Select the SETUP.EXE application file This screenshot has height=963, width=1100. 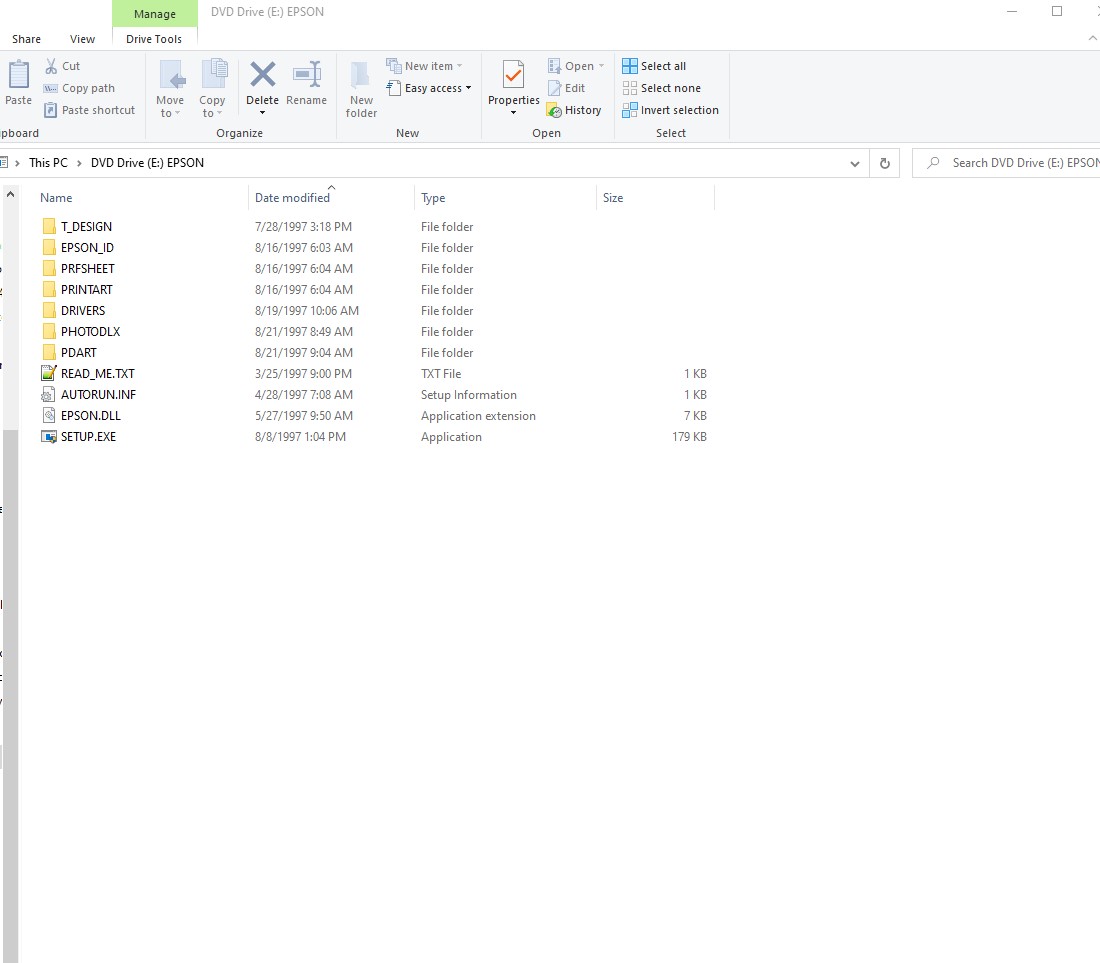(88, 437)
